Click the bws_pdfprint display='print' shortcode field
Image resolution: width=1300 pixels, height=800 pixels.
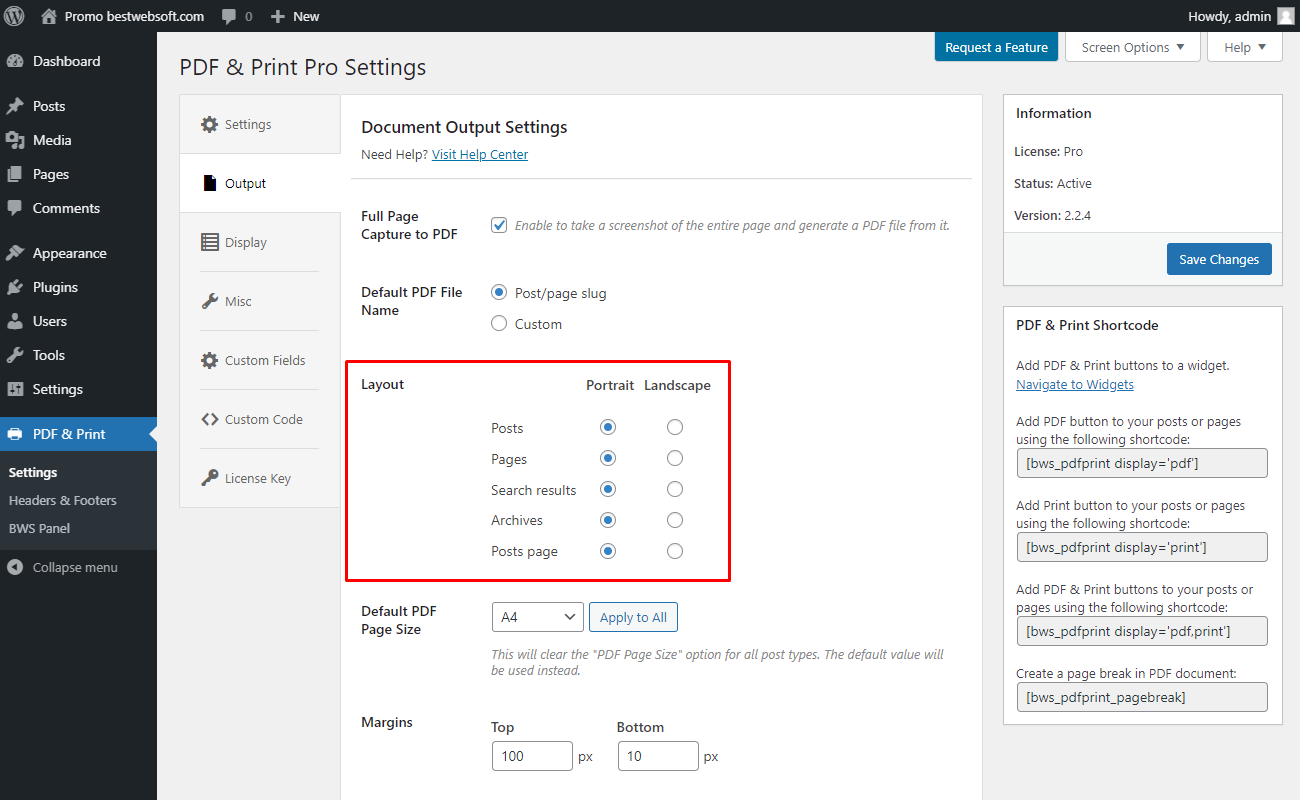pyautogui.click(x=1142, y=547)
